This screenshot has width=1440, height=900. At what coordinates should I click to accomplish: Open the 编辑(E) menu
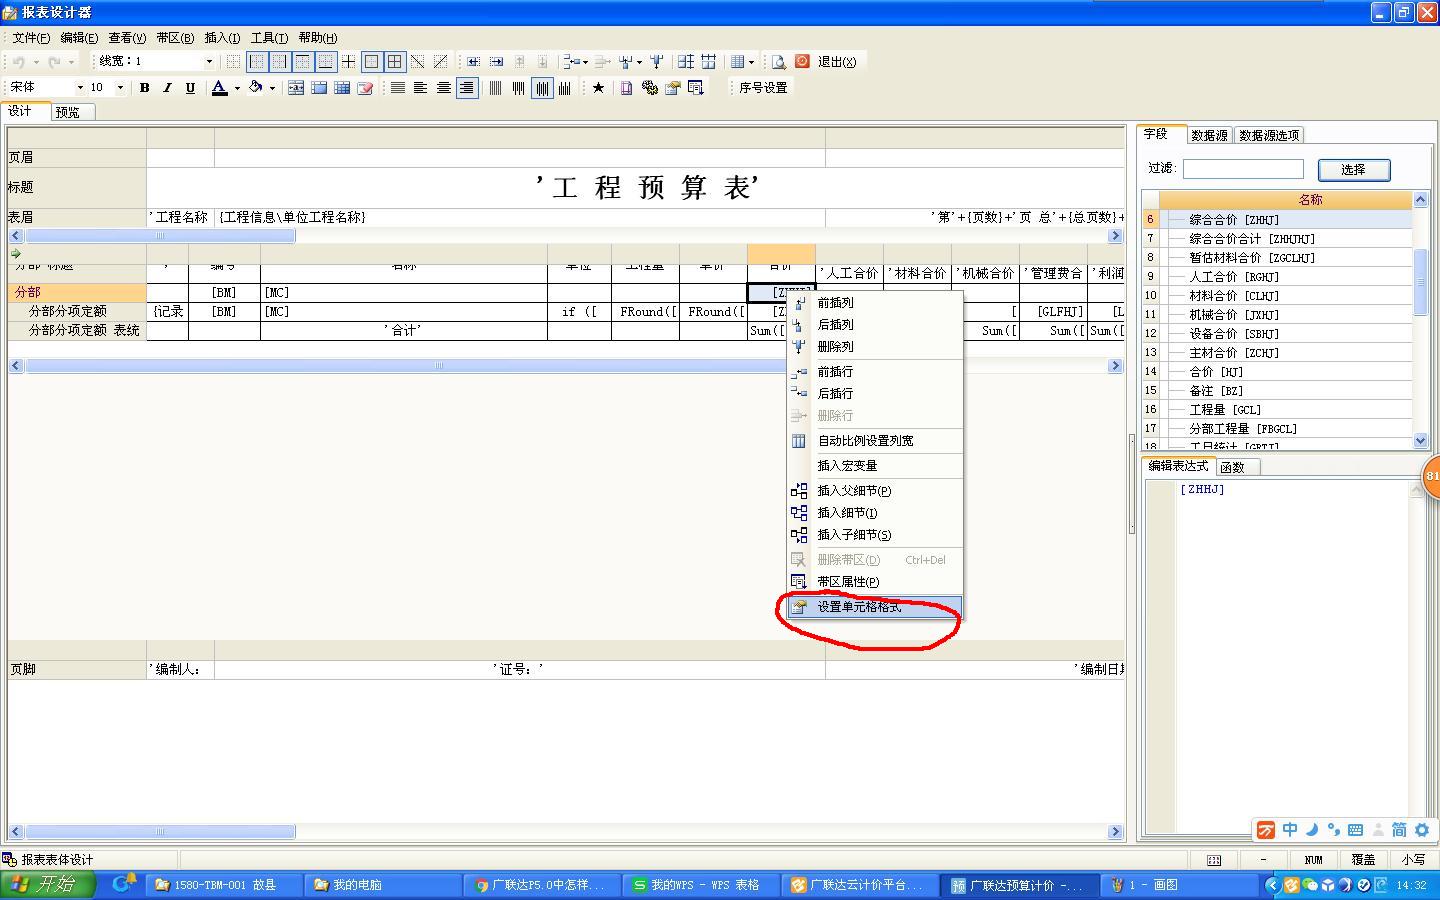(x=79, y=38)
